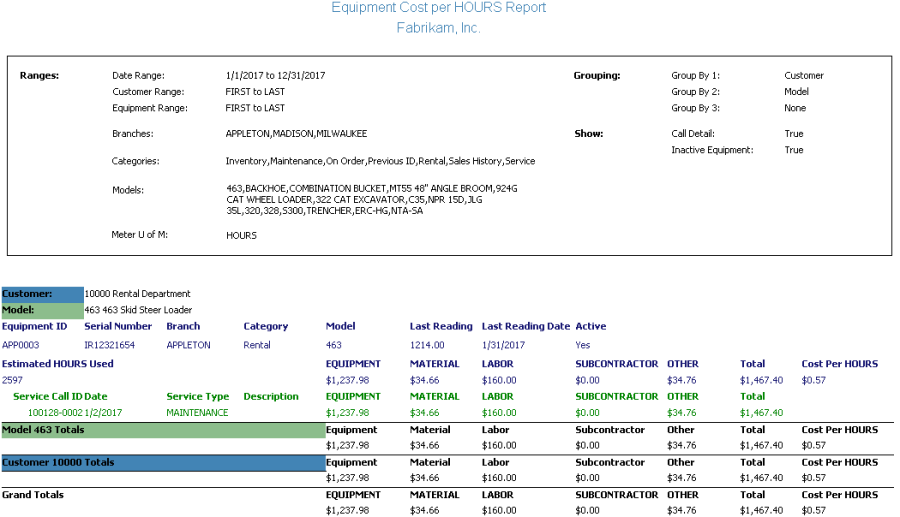900x517 pixels.
Task: Select the green Model 463 Totals bar
Action: pos(163,430)
